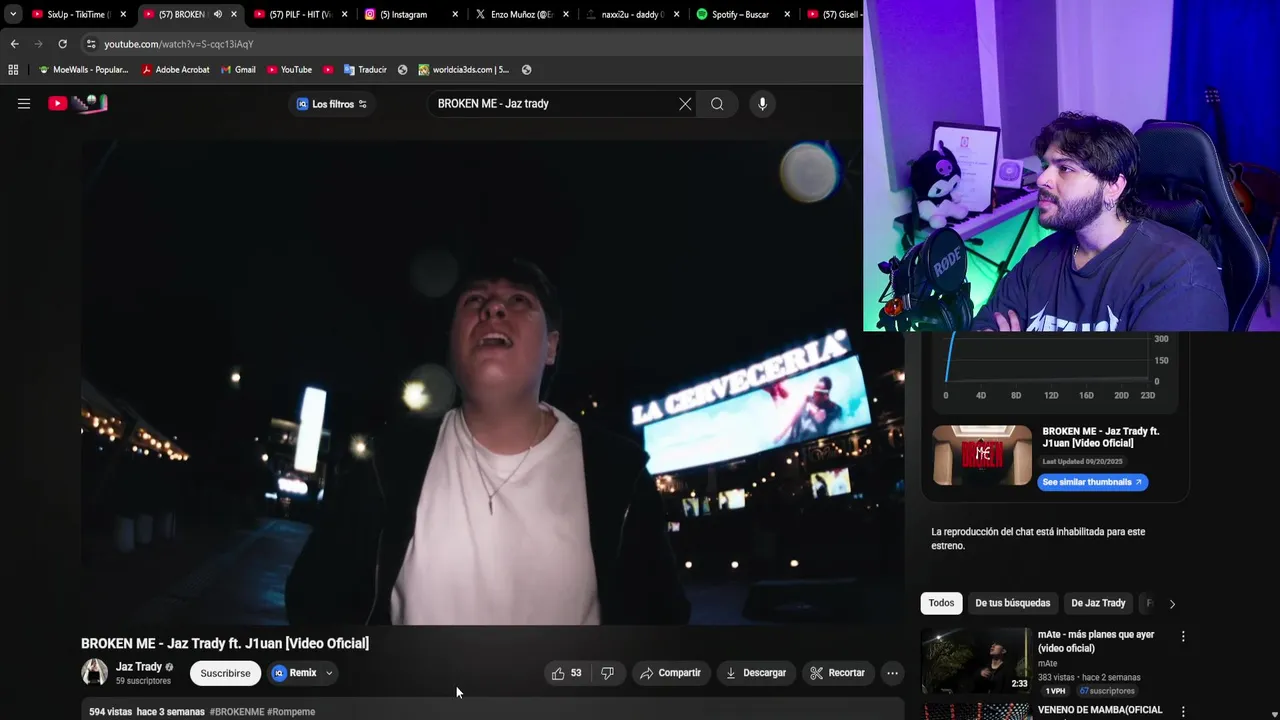
Task: Open VENENO DE MAMBA video title
Action: point(1100,710)
